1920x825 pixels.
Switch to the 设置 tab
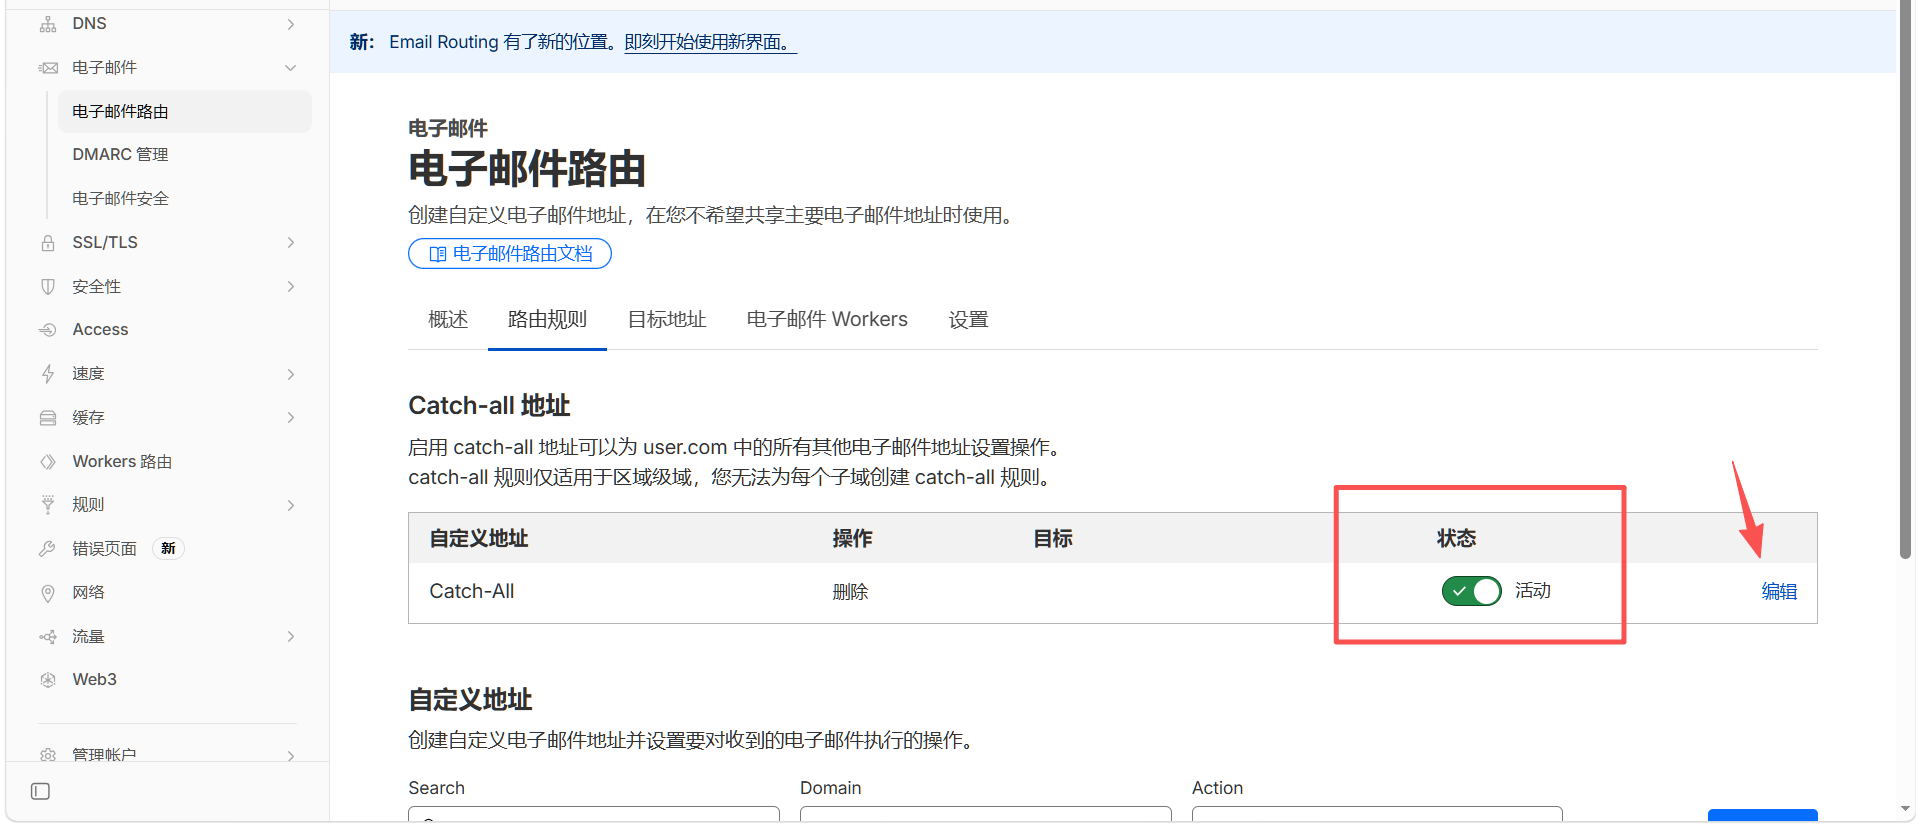click(x=968, y=320)
